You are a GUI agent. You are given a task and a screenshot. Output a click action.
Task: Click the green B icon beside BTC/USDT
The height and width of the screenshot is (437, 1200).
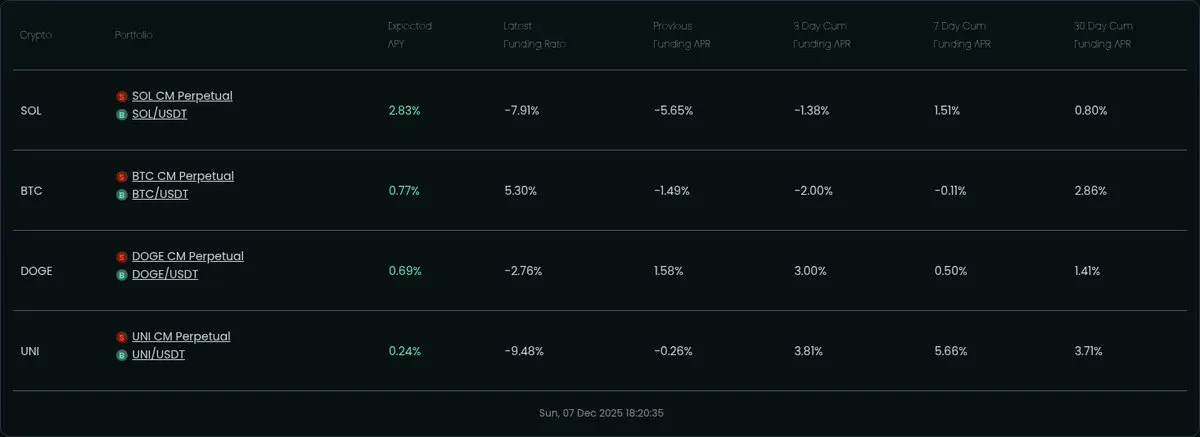(x=122, y=194)
